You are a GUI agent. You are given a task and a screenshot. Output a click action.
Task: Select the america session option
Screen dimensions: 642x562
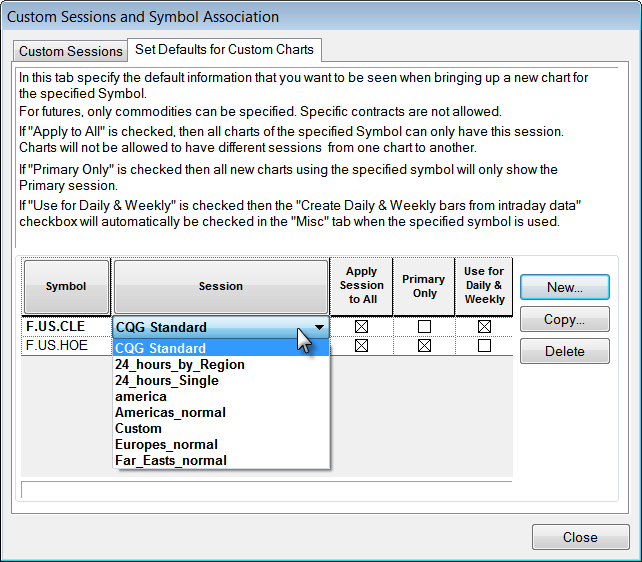(141, 396)
